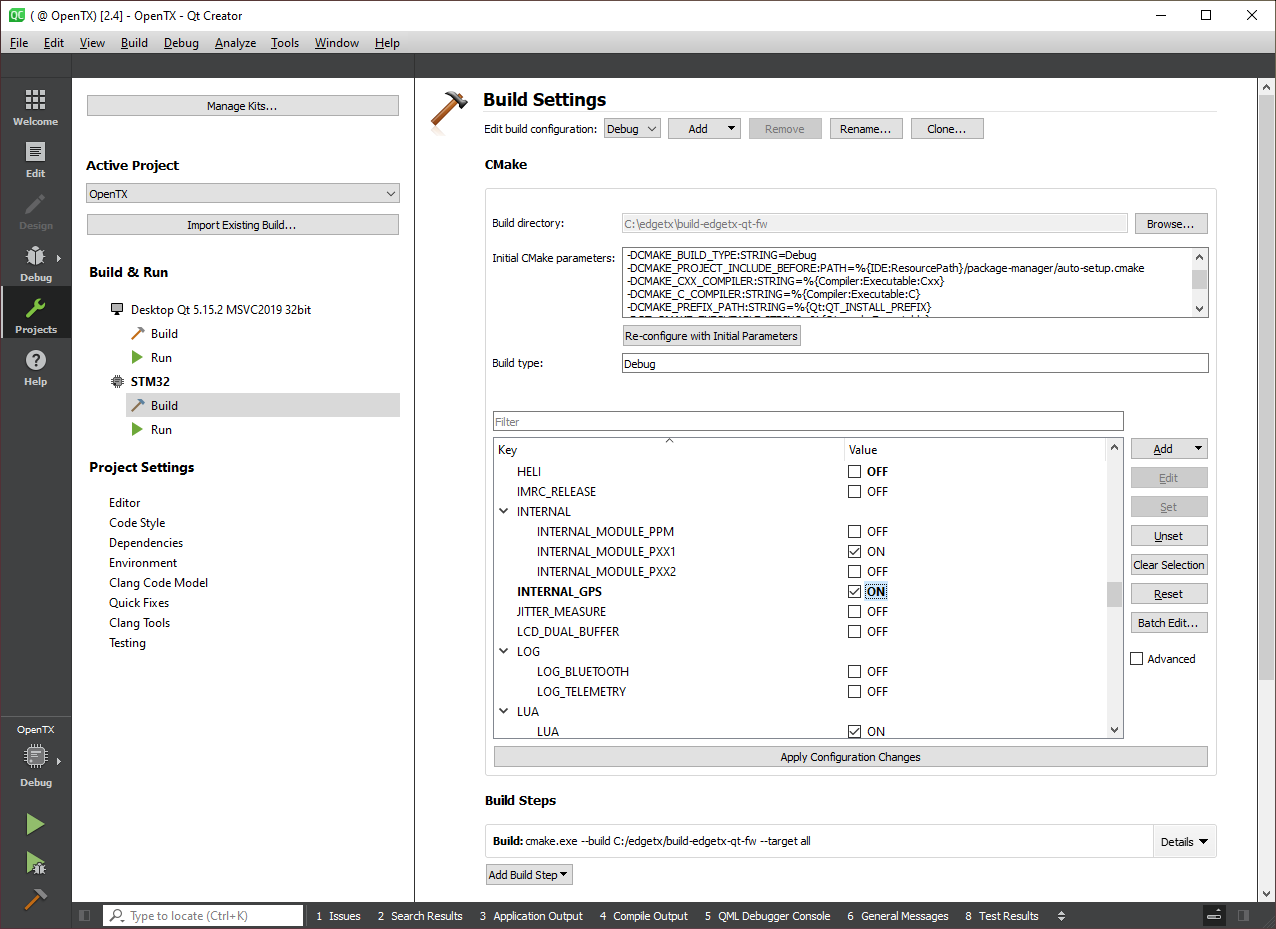1276x929 pixels.
Task: Open the Debug build configuration dropdown
Action: (632, 129)
